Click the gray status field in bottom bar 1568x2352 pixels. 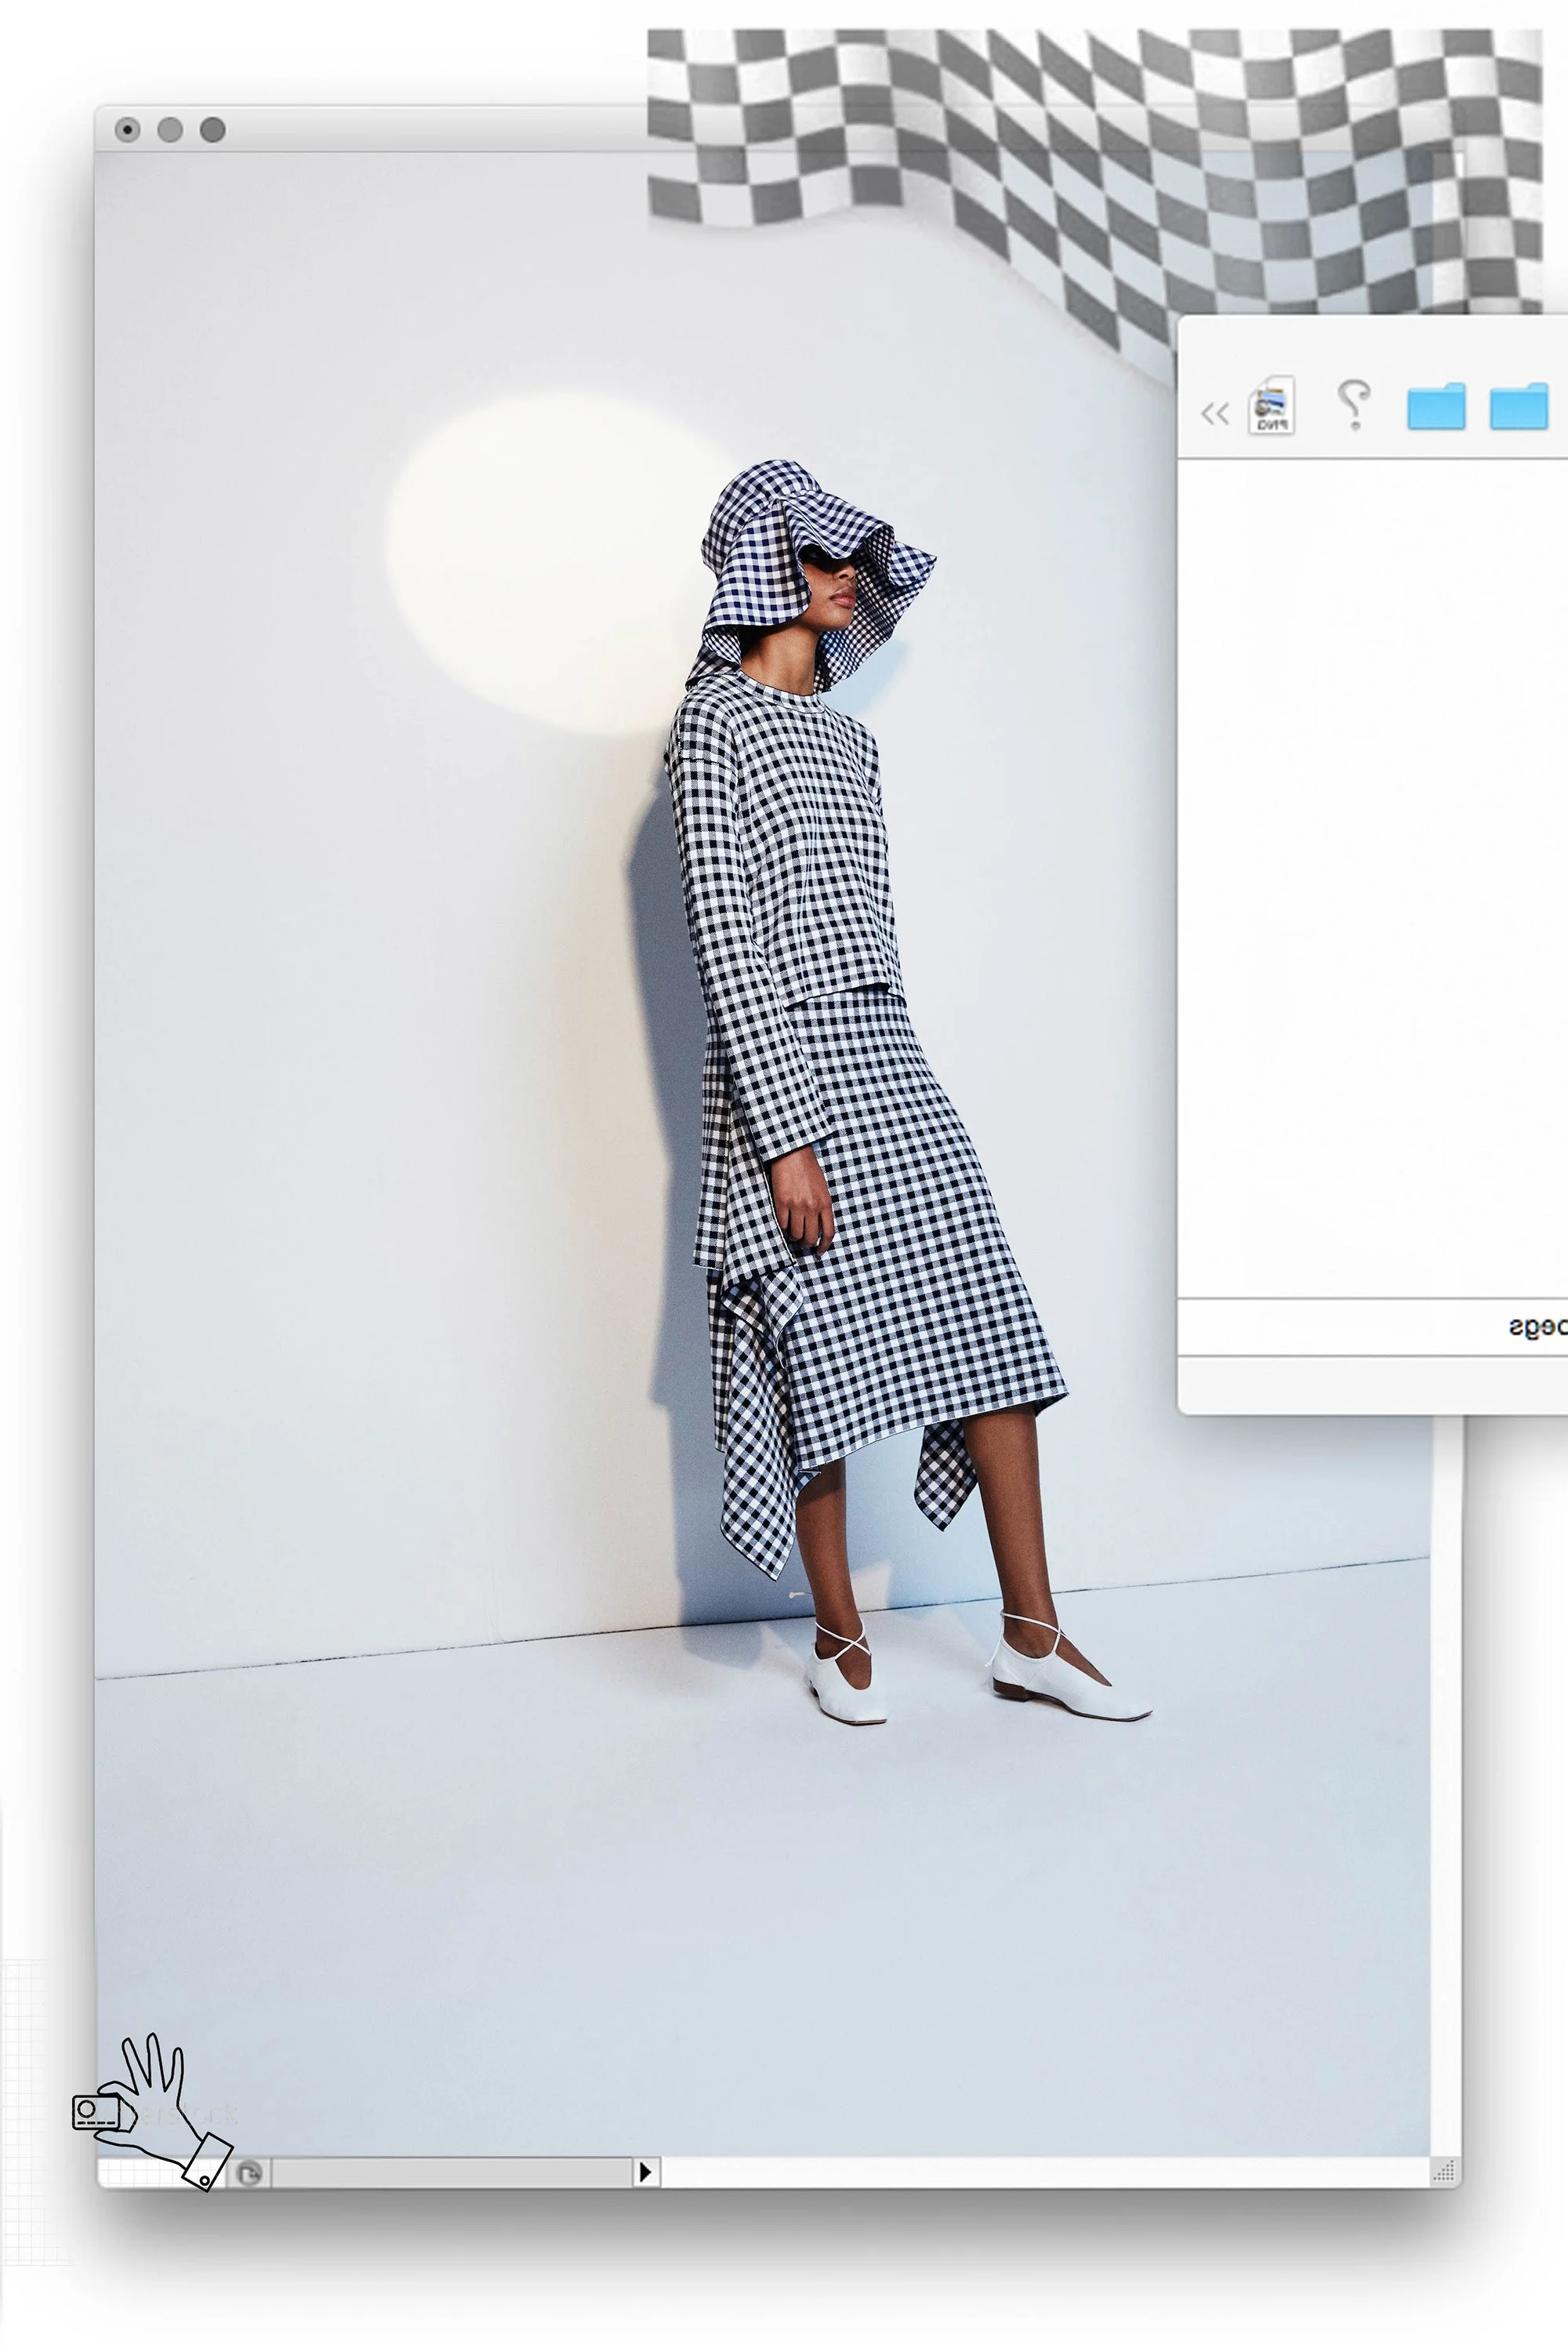452,2172
